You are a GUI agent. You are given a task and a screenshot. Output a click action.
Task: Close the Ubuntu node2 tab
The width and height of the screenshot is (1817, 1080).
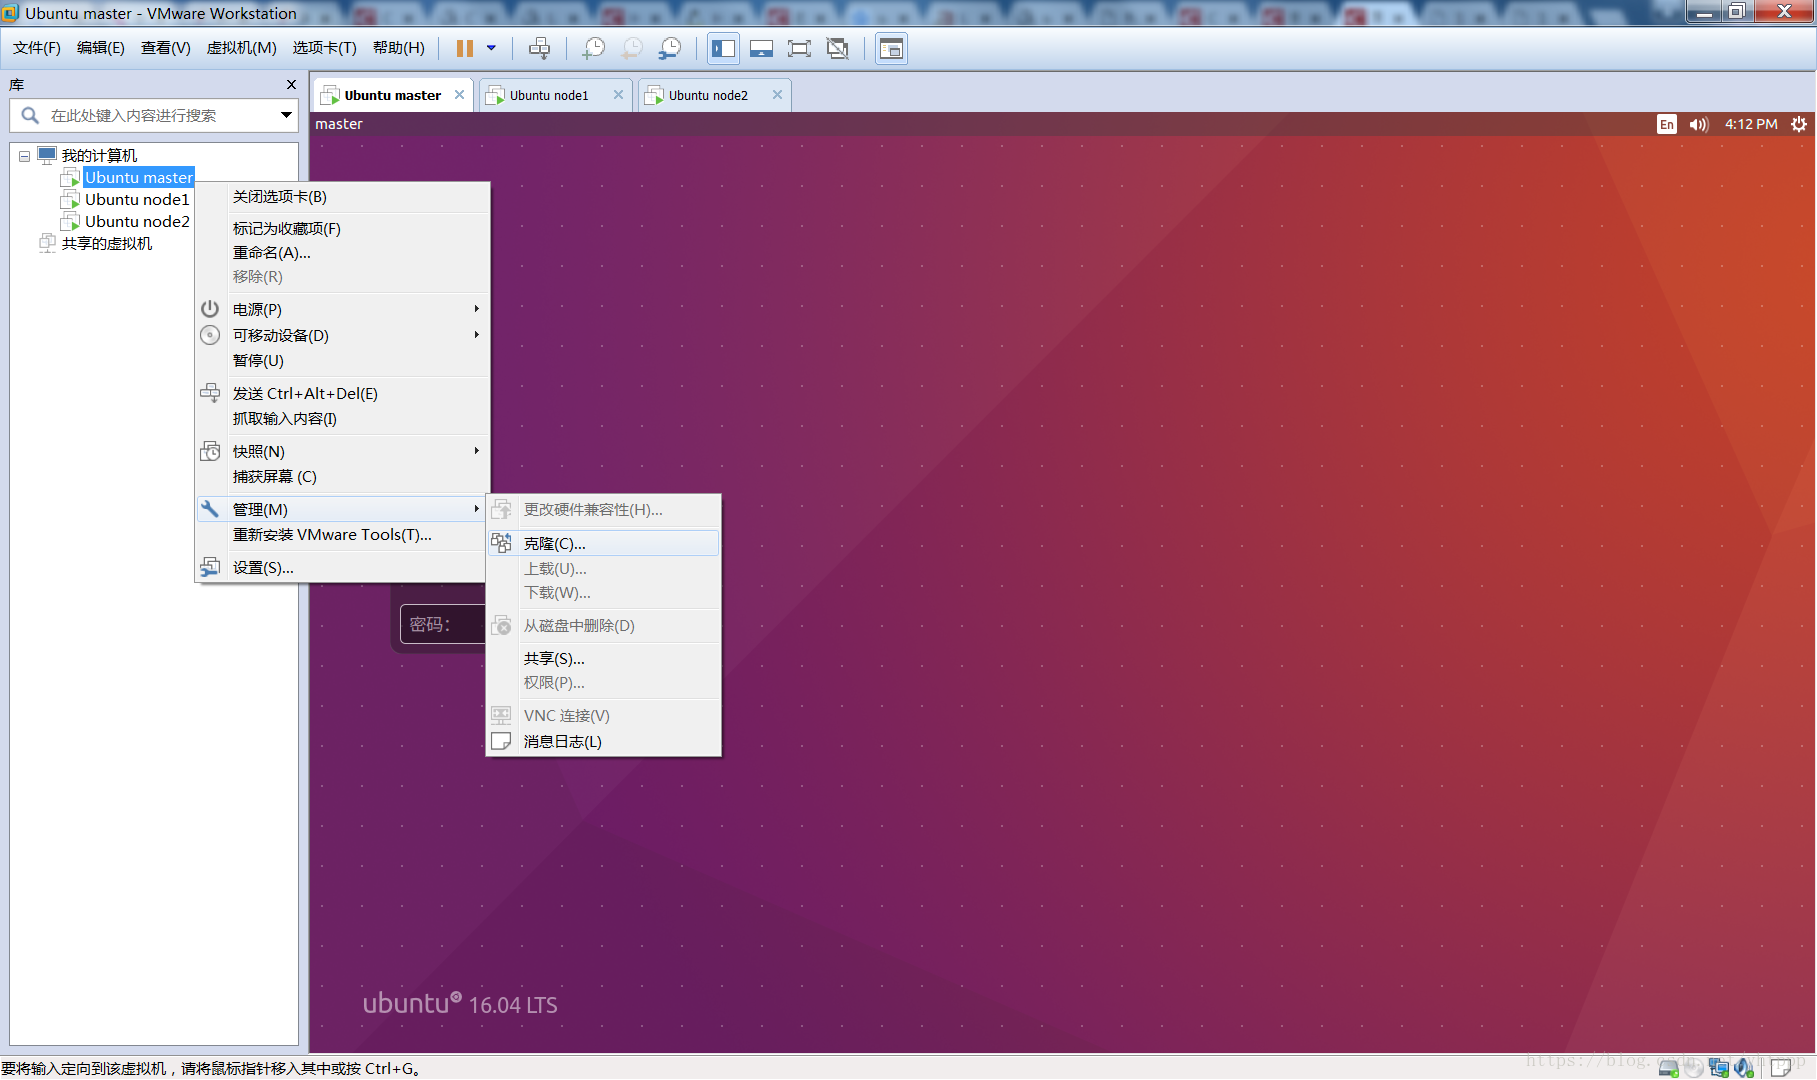(x=777, y=95)
